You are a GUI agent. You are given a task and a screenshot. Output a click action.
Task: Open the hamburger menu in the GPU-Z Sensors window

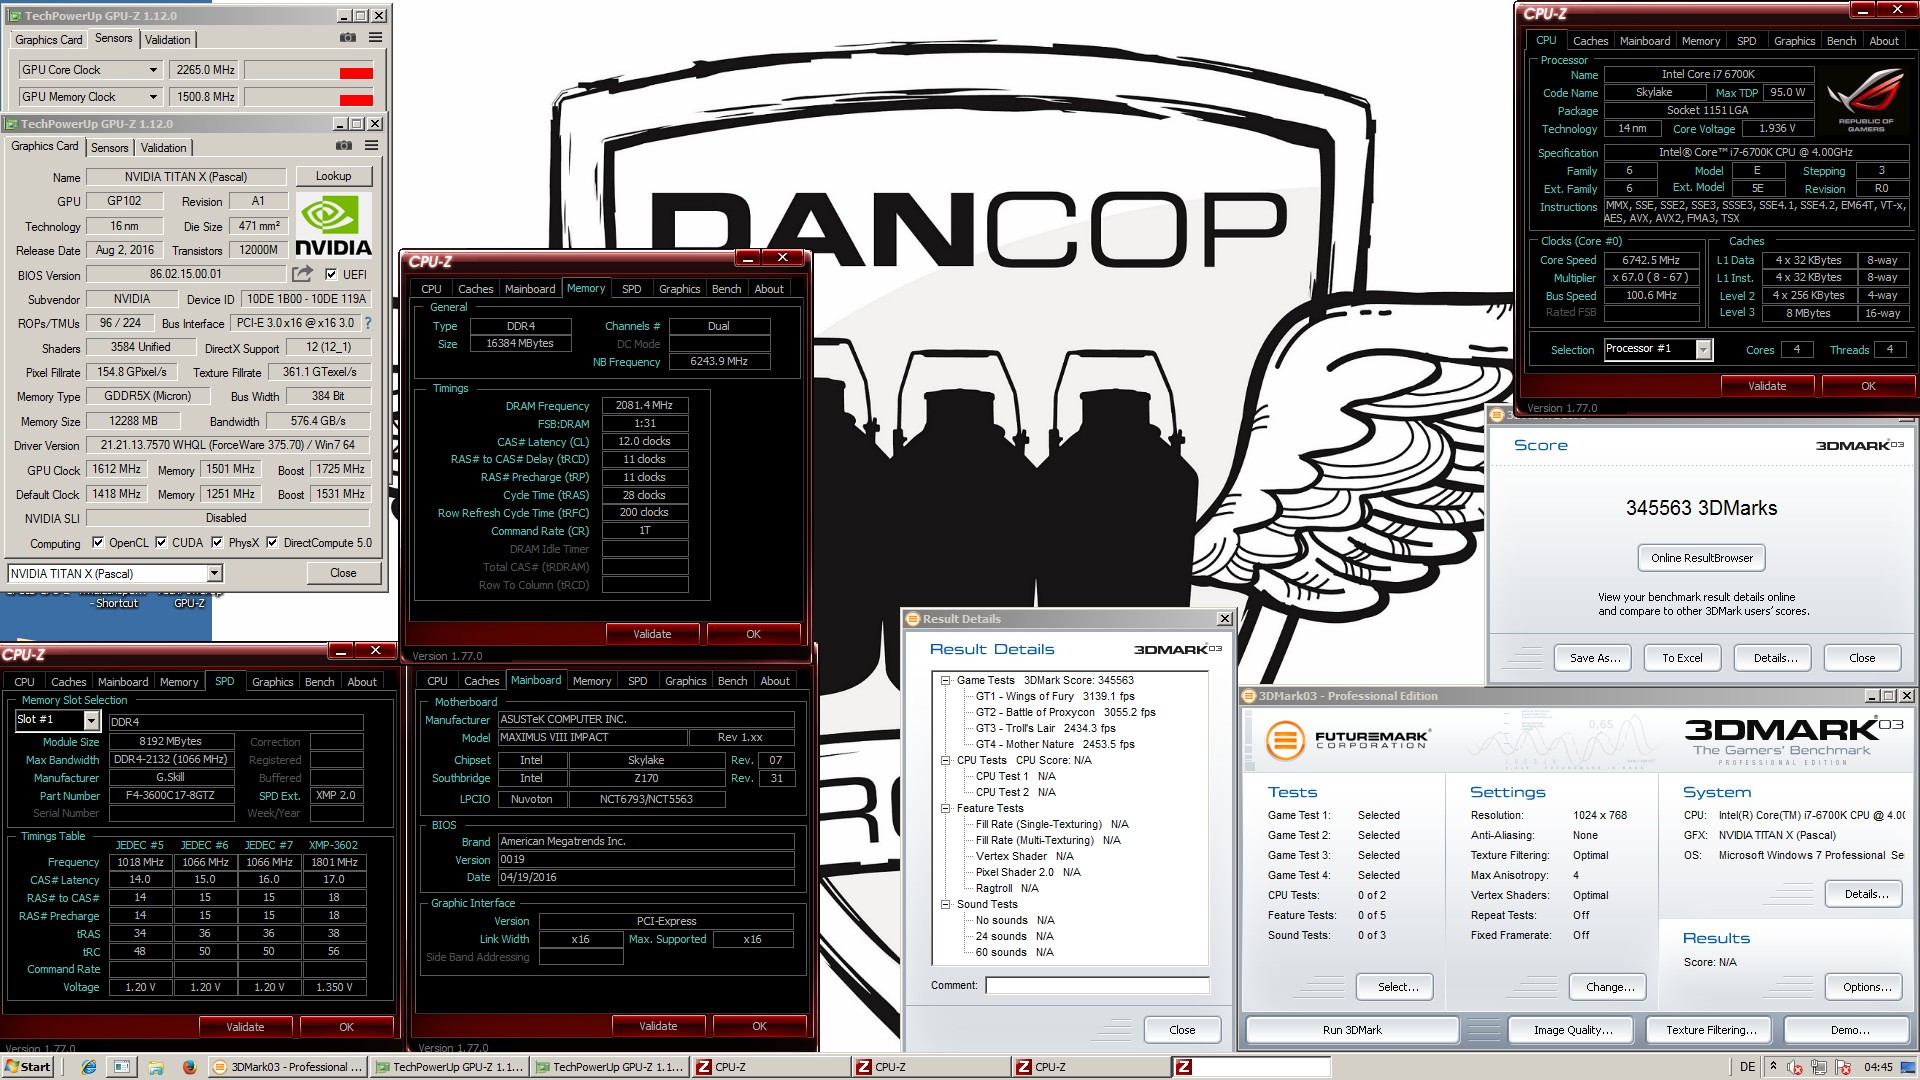(376, 38)
